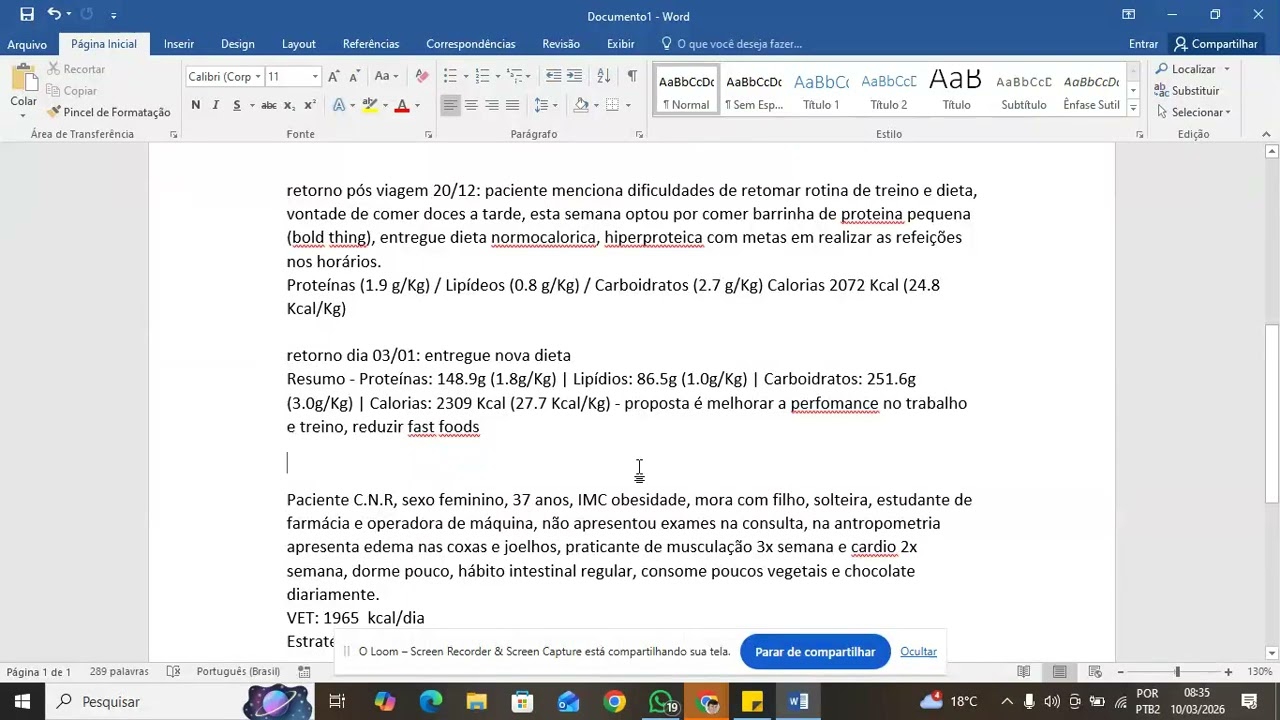Apply strikethrough abc formatting
The height and width of the screenshot is (720, 1280).
pos(268,105)
